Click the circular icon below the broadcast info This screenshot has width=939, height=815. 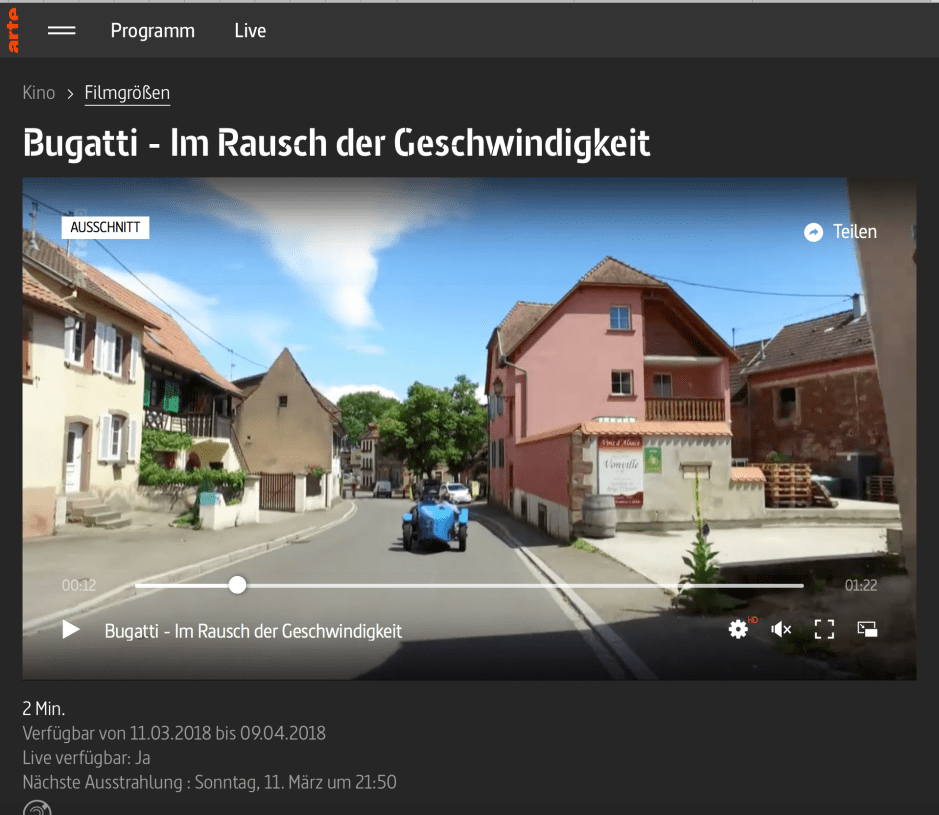[35, 808]
